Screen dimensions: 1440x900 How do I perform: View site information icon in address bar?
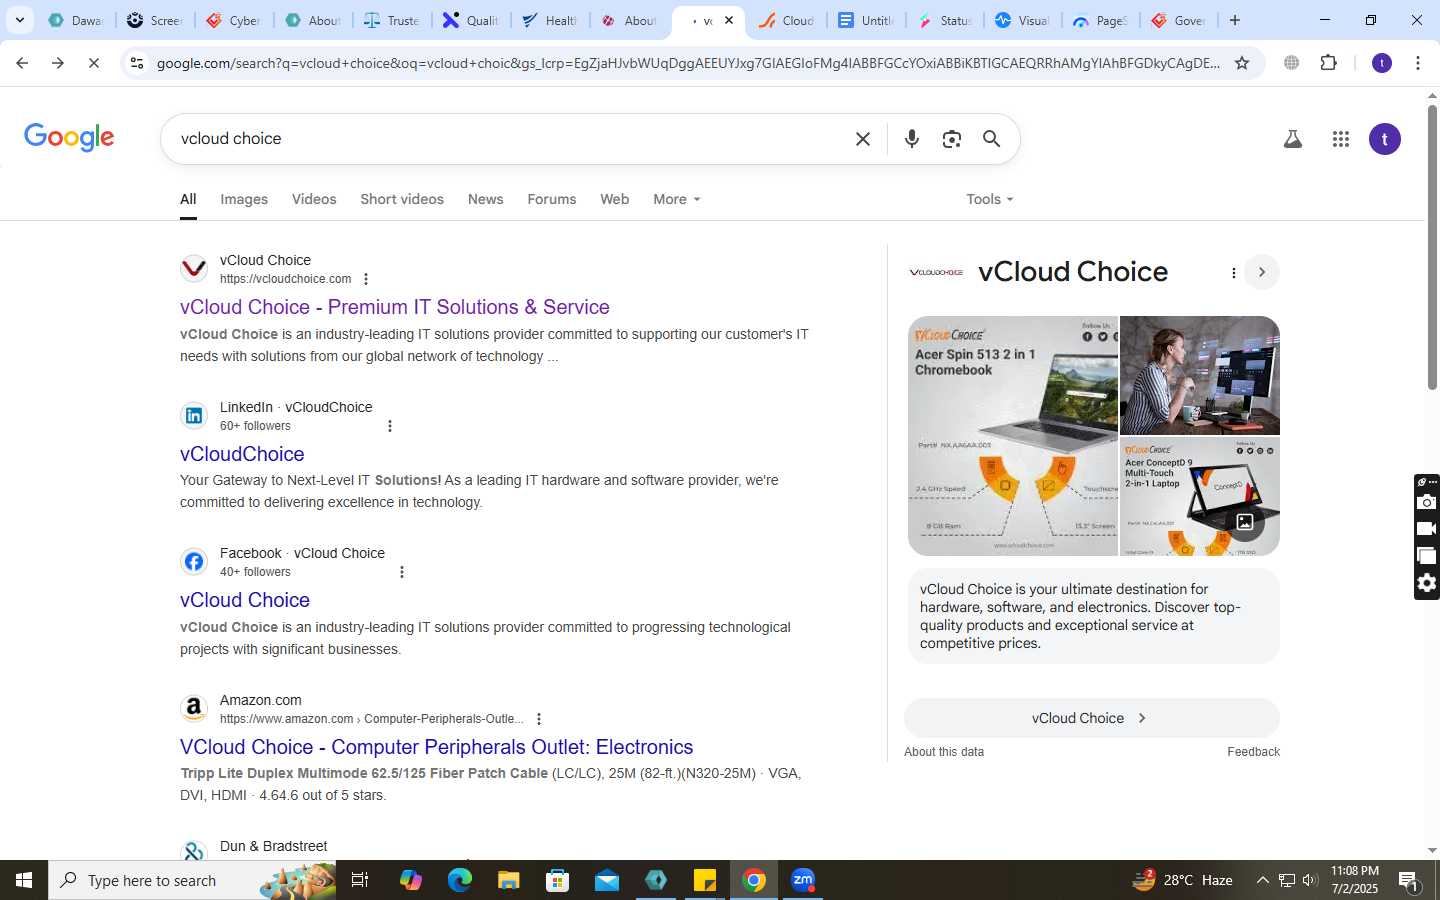pyautogui.click(x=137, y=63)
